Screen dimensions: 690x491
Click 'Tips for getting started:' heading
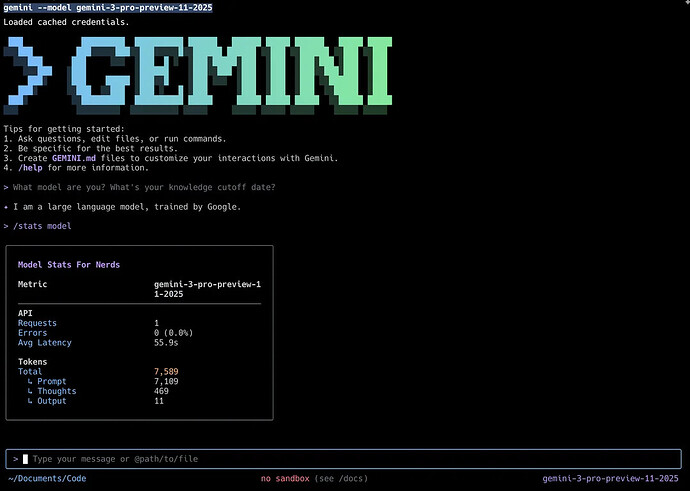tap(64, 129)
